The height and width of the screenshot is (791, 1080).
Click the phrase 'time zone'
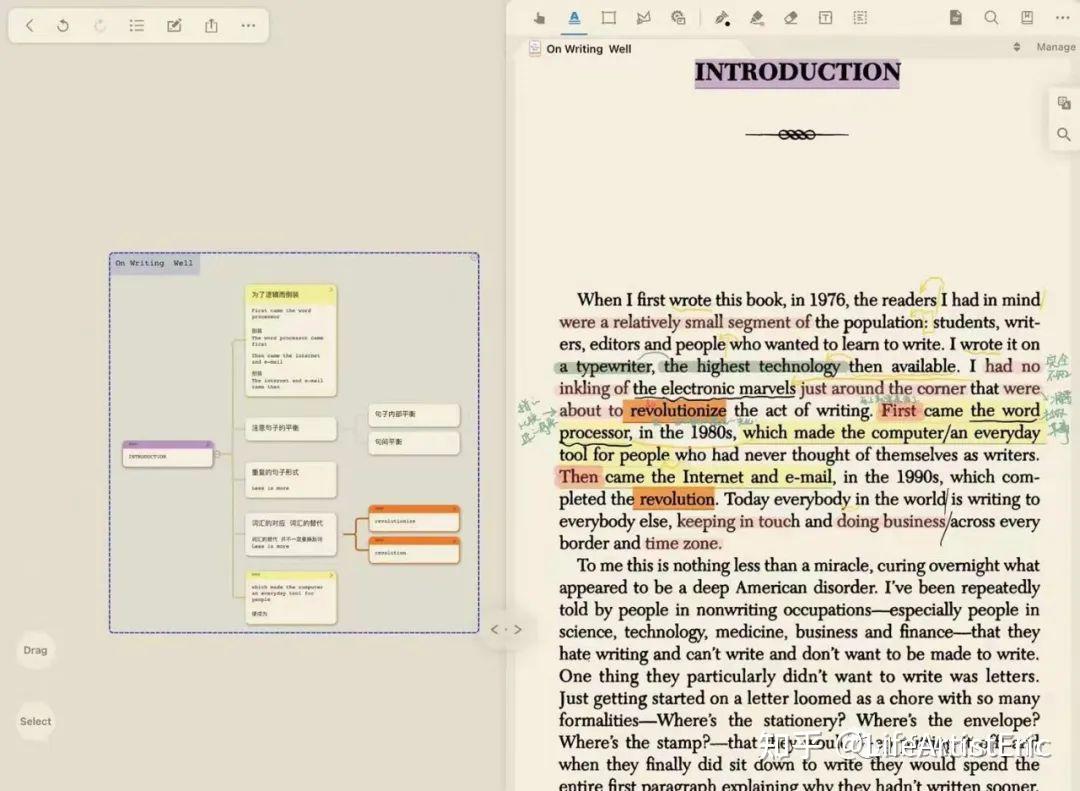683,543
